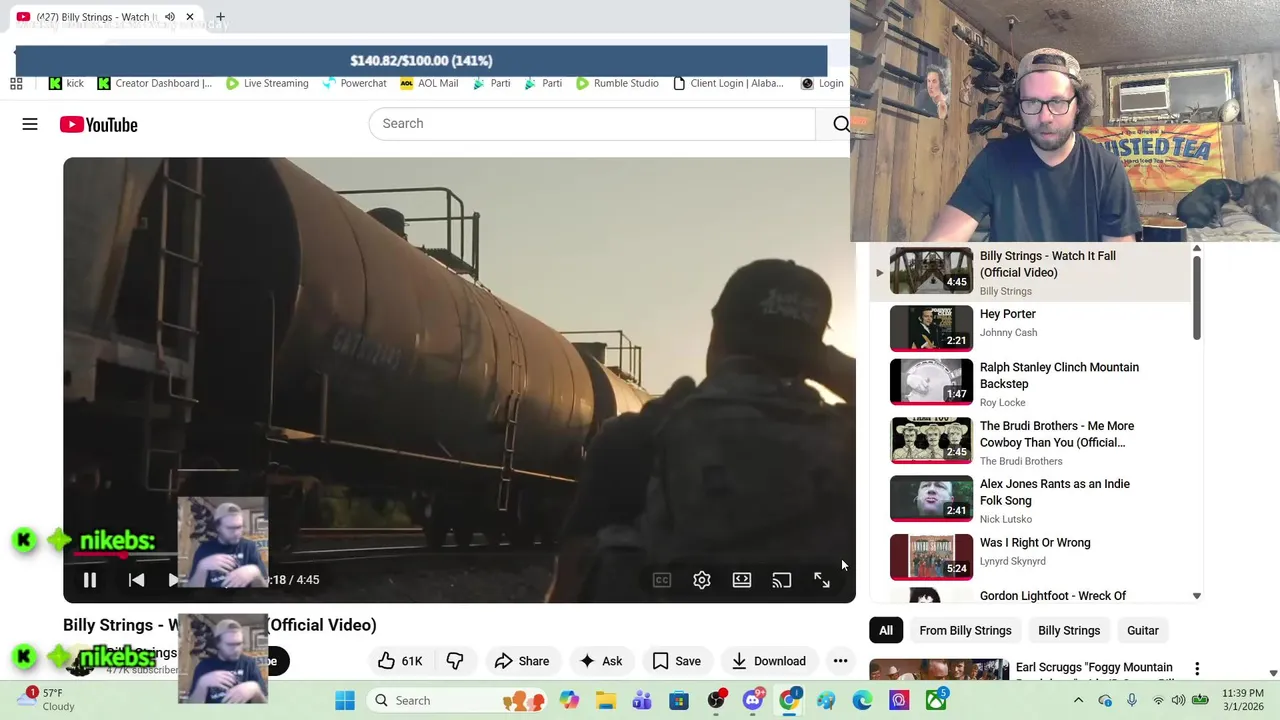Open a new browser tab
1280x720 pixels.
pos(220,17)
